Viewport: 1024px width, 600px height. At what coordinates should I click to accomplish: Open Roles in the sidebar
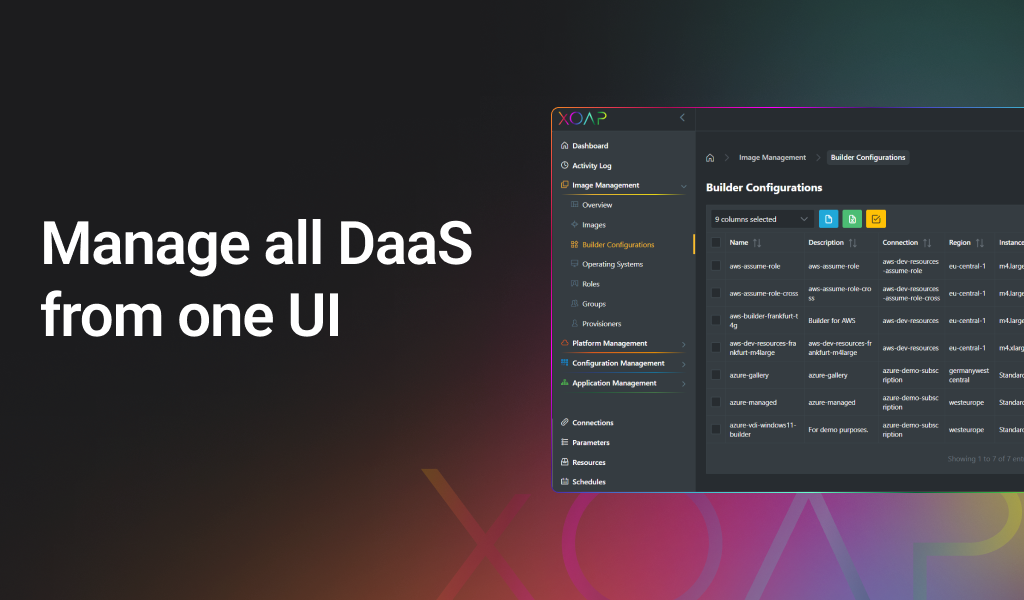pos(590,284)
